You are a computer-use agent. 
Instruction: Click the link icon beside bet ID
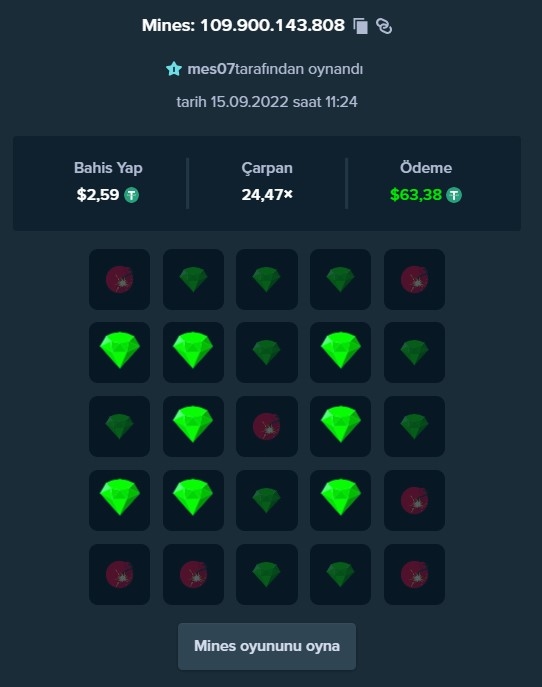tap(384, 26)
